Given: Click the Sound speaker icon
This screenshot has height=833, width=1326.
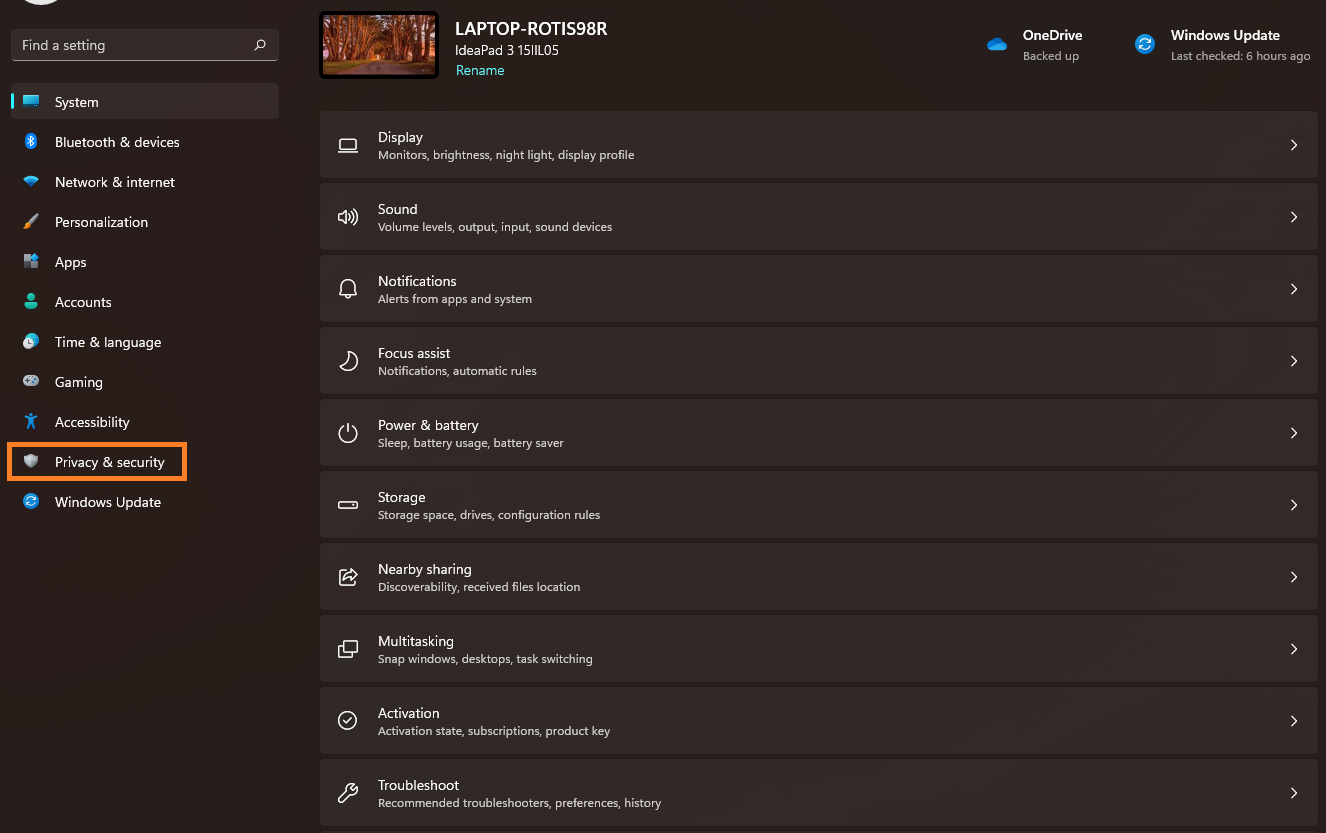Looking at the screenshot, I should tap(348, 217).
